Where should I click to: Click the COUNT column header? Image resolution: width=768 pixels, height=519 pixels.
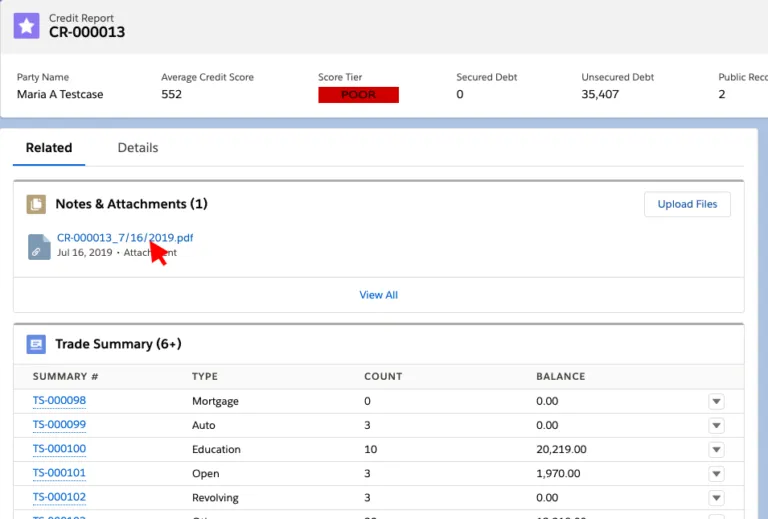click(383, 377)
